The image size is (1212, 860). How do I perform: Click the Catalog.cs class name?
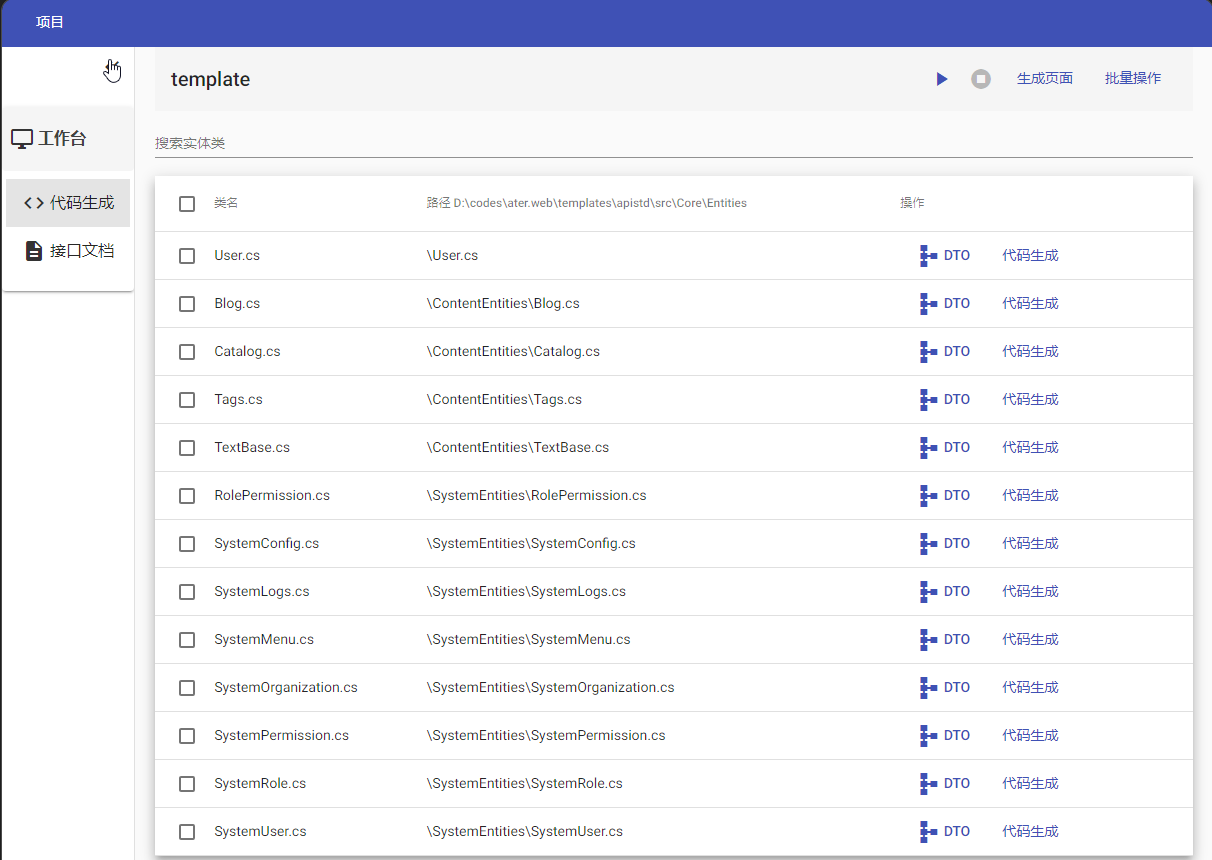click(x=247, y=352)
